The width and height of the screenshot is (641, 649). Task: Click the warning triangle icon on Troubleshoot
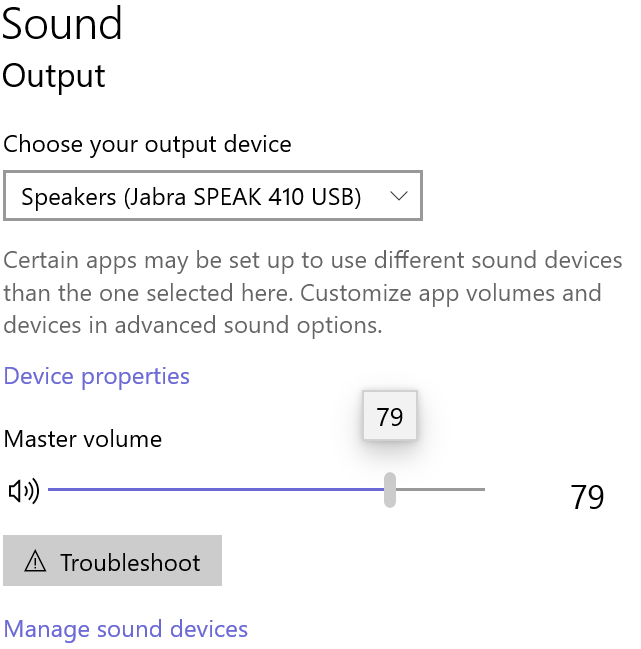click(x=36, y=562)
